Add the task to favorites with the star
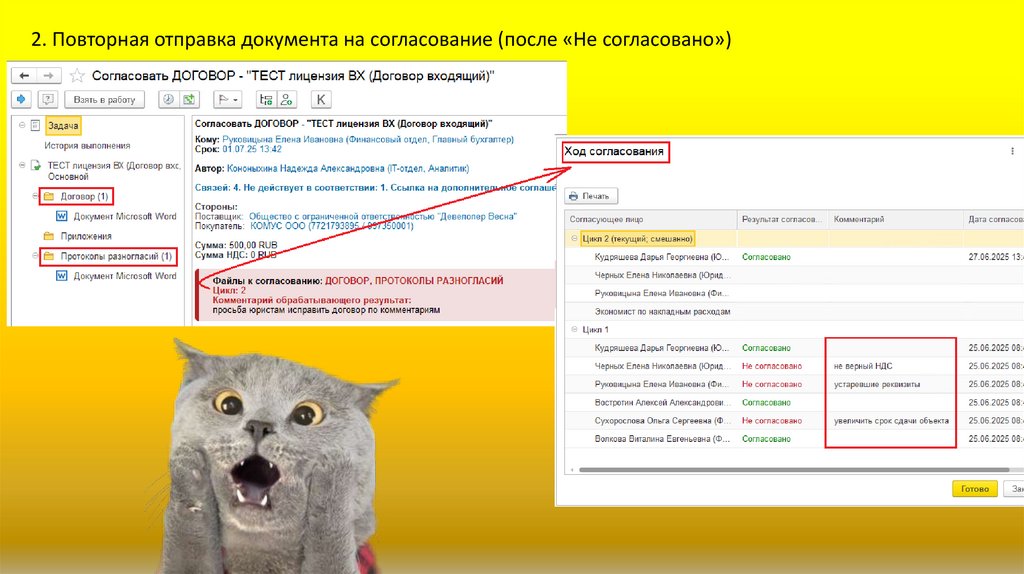The height and width of the screenshot is (574, 1024). click(77, 76)
